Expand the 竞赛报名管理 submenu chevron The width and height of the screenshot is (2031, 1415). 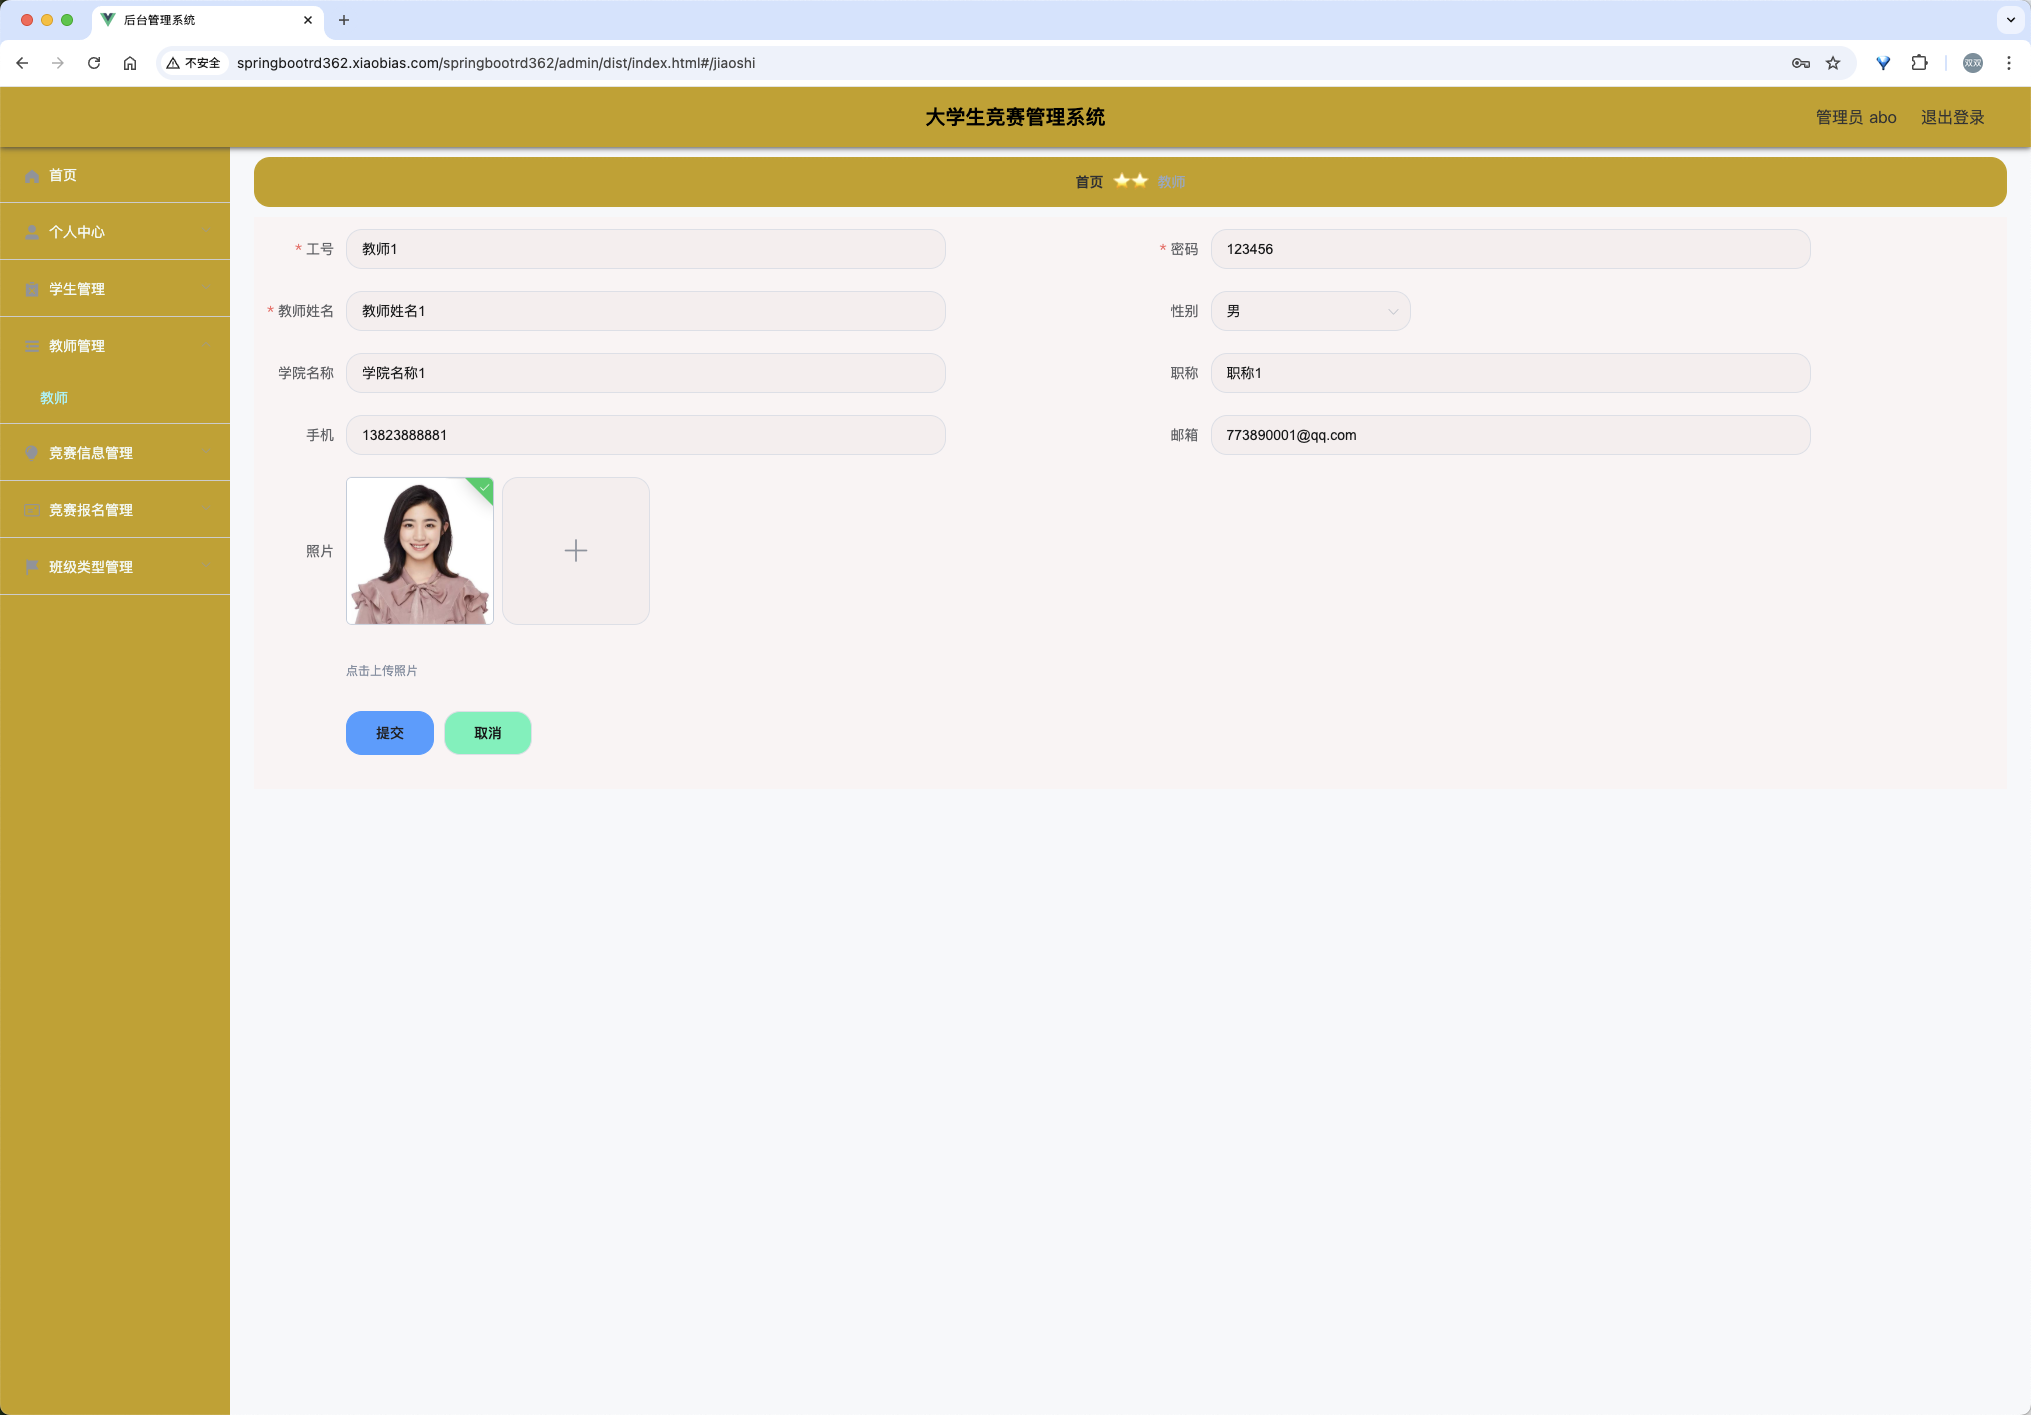coord(206,510)
